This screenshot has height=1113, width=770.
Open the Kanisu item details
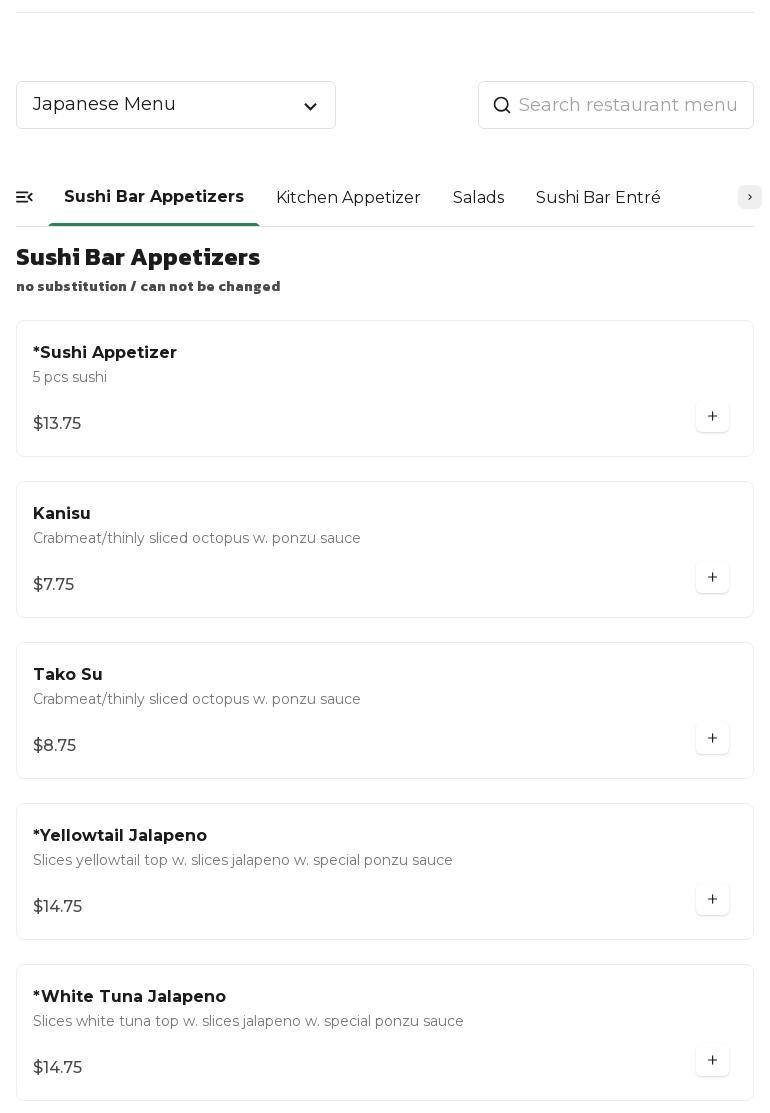62,513
